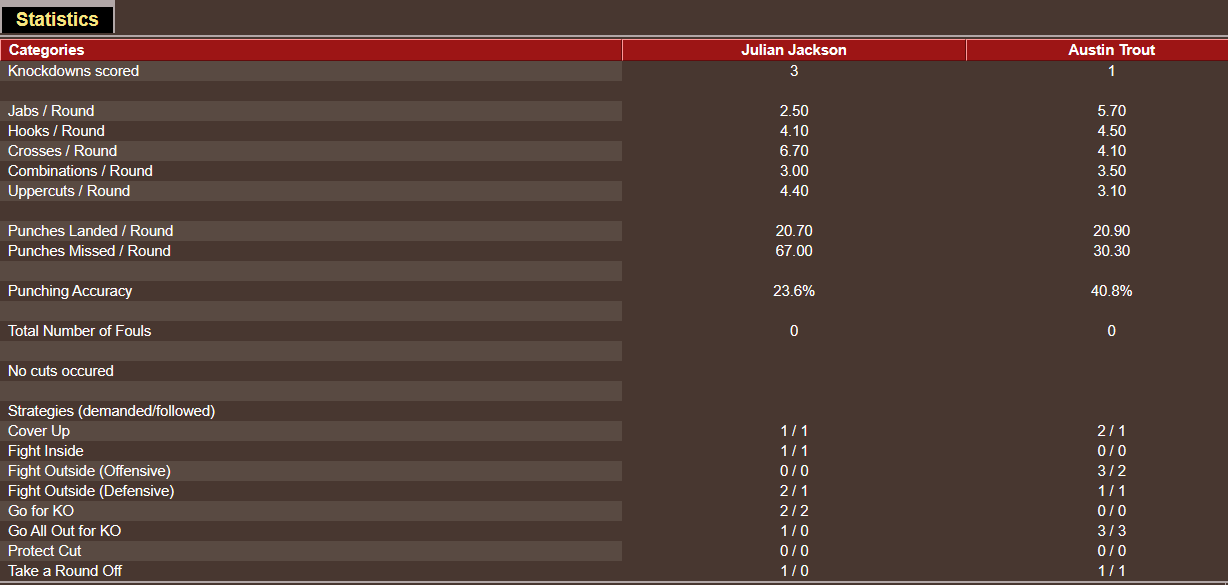Select the Protect Cut label

[x=45, y=551]
